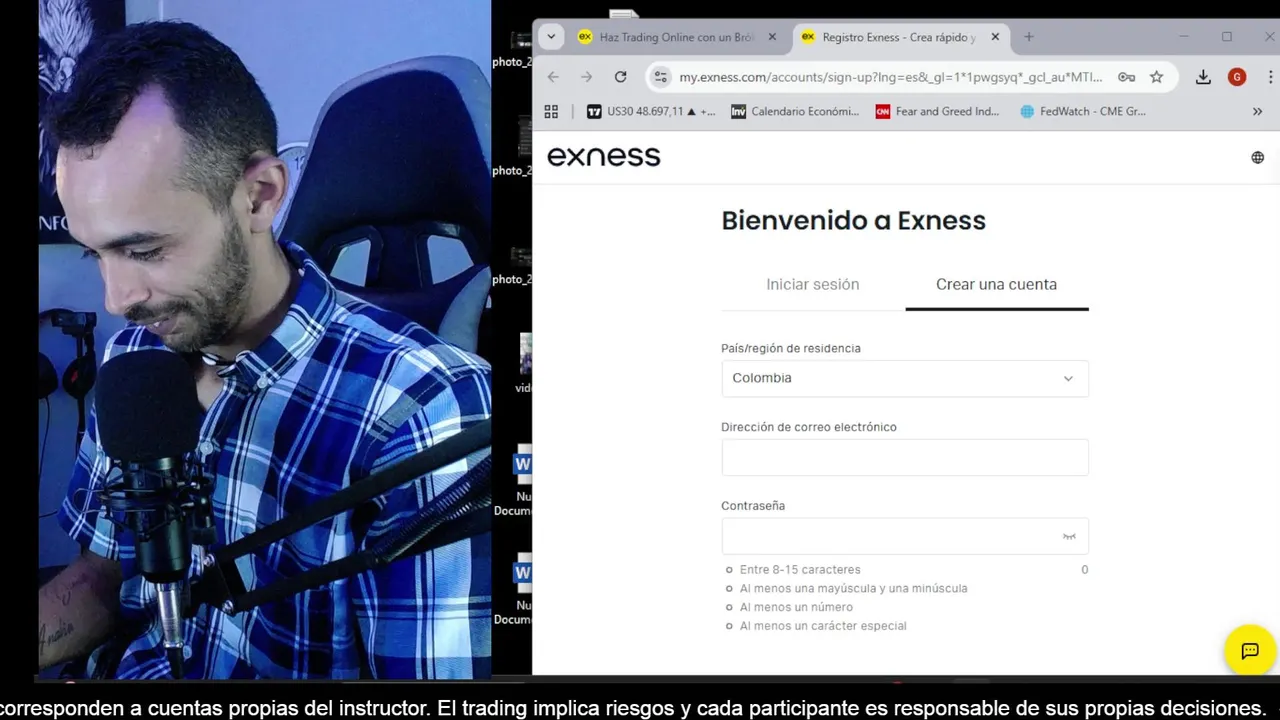The image size is (1280, 720).
Task: Switch to the Iniciar sesión tab
Action: (813, 284)
